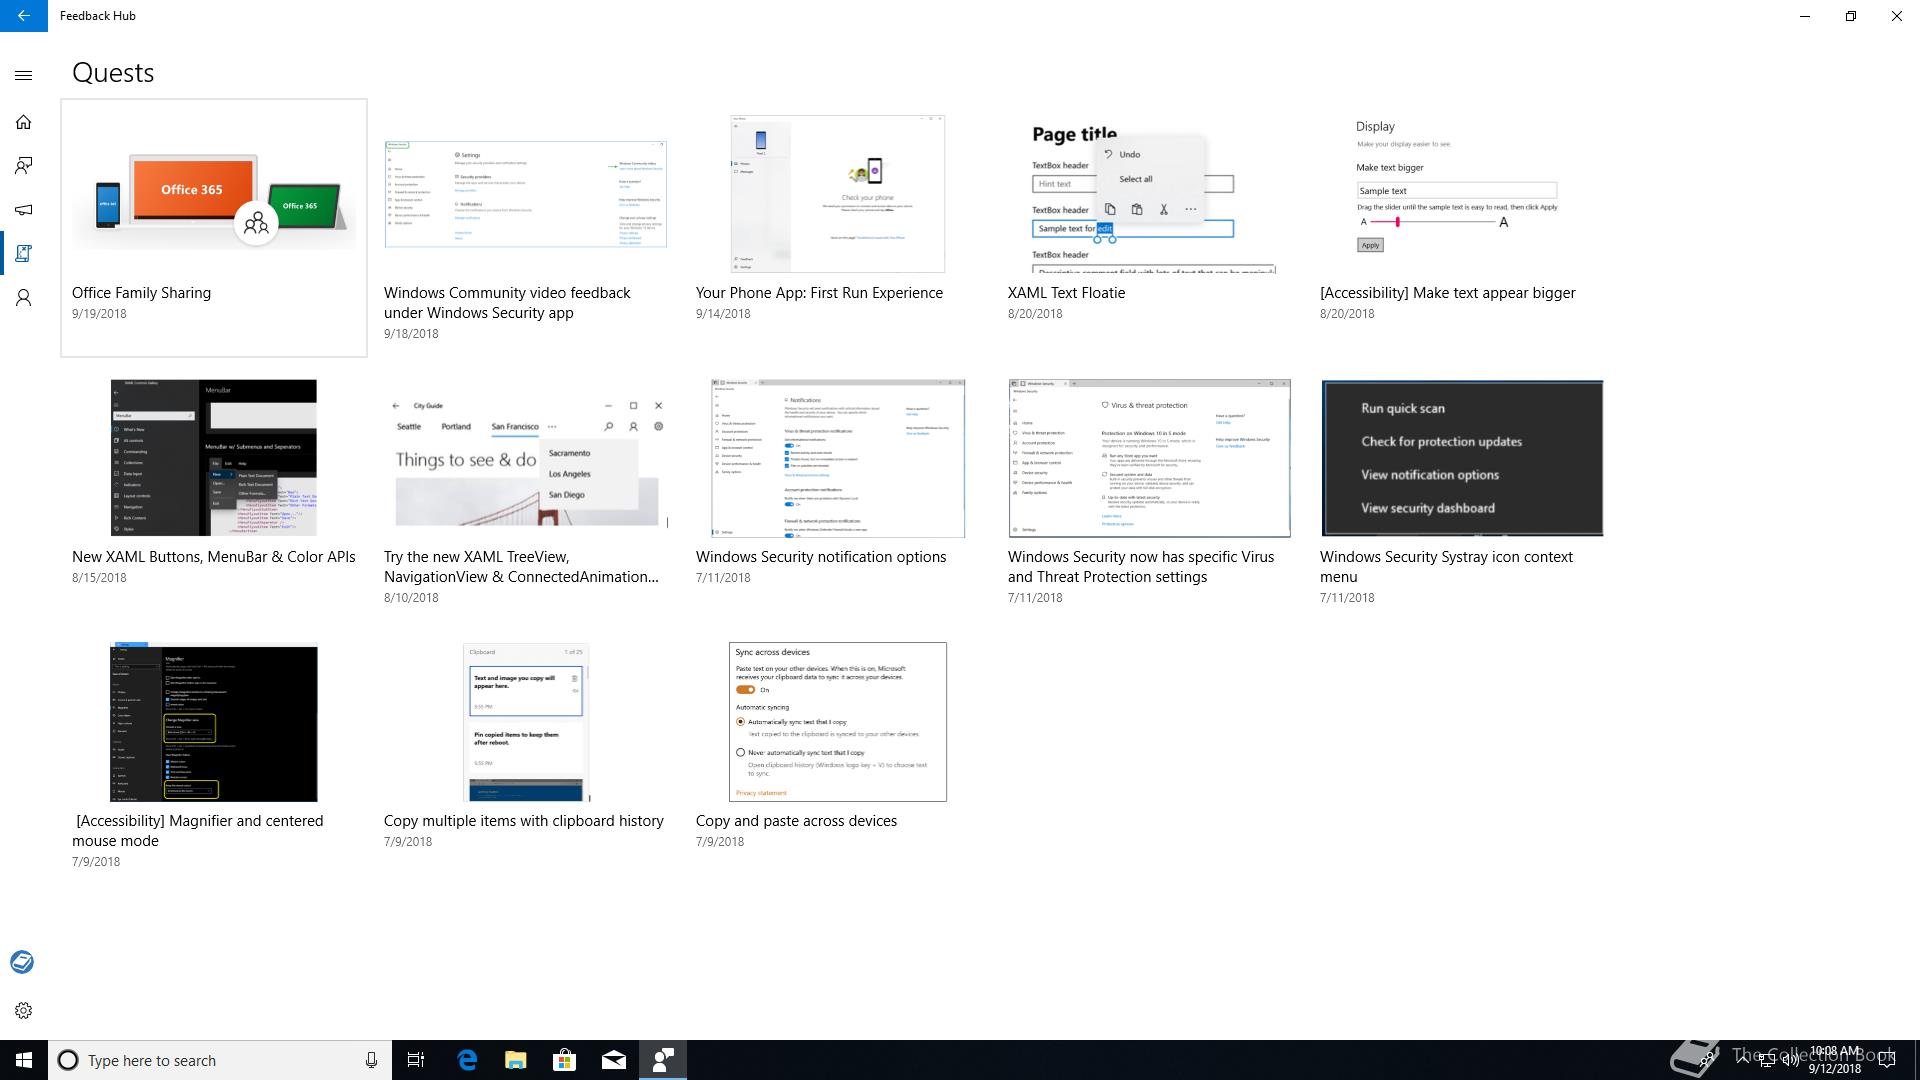Click the Cortana circle icon

point(68,1060)
